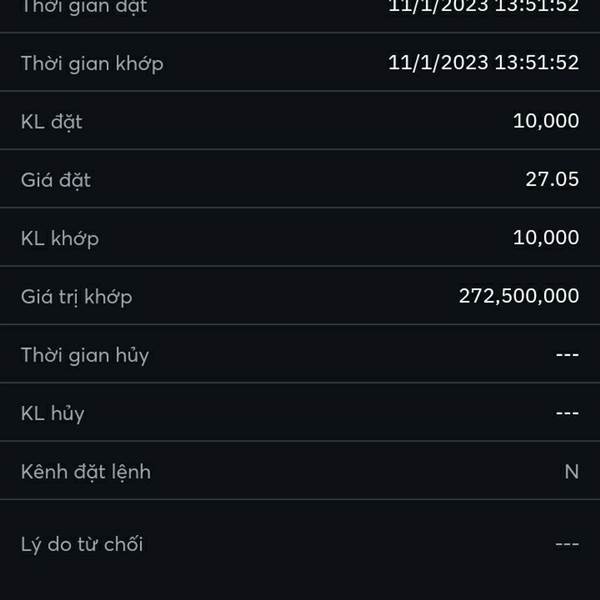Viewport: 600px width, 600px height.
Task: Select the KL đặt label
Action: pyautogui.click(x=52, y=122)
